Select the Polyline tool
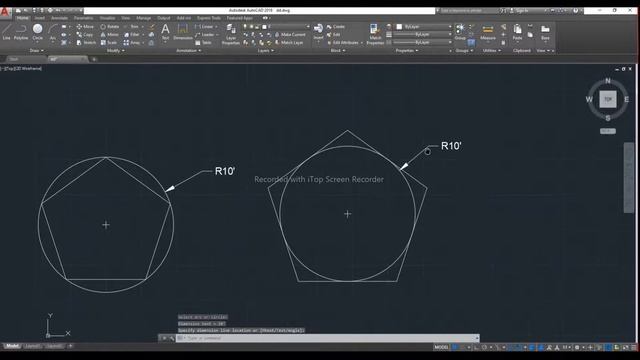This screenshot has width=640, height=360. (x=21, y=32)
